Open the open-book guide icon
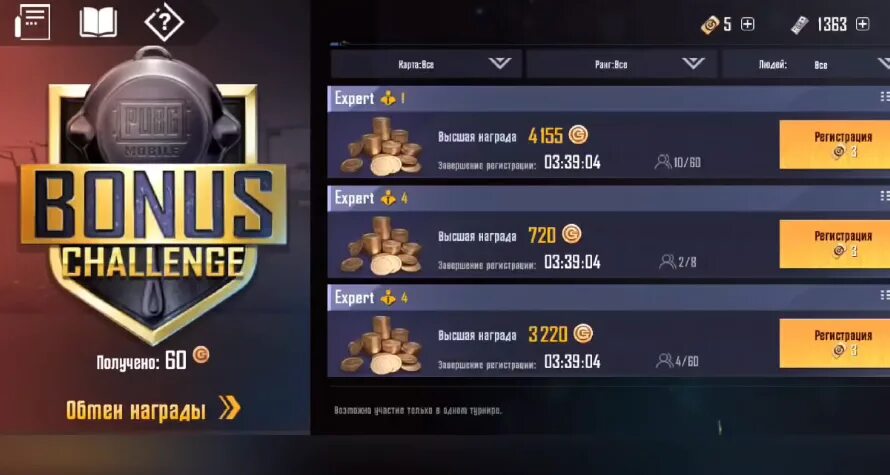This screenshot has width=890, height=475. coord(98,22)
